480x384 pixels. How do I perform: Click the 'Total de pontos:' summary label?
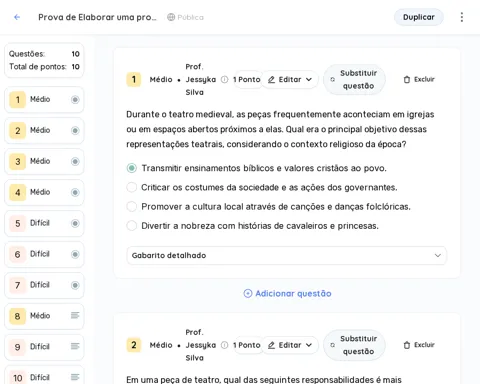click(38, 67)
